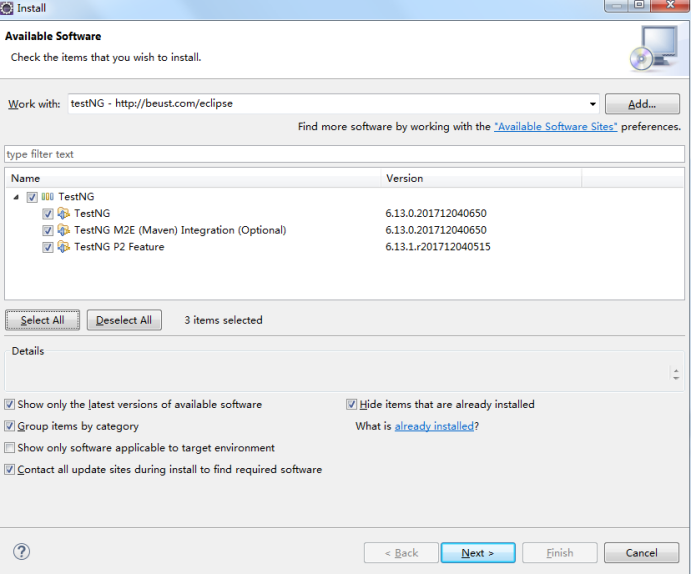Click the type filter text field
Screen dimensions: 692x575
tap(344, 154)
